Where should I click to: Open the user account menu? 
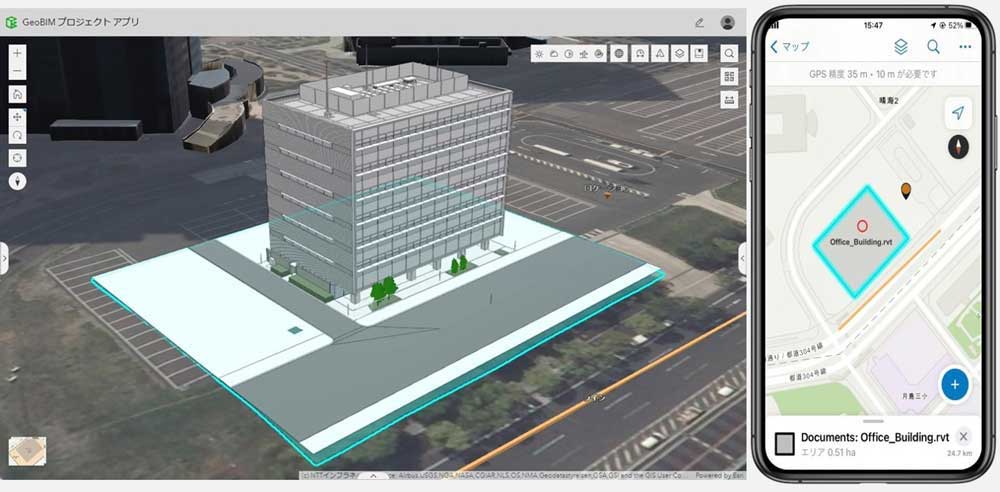[x=727, y=22]
